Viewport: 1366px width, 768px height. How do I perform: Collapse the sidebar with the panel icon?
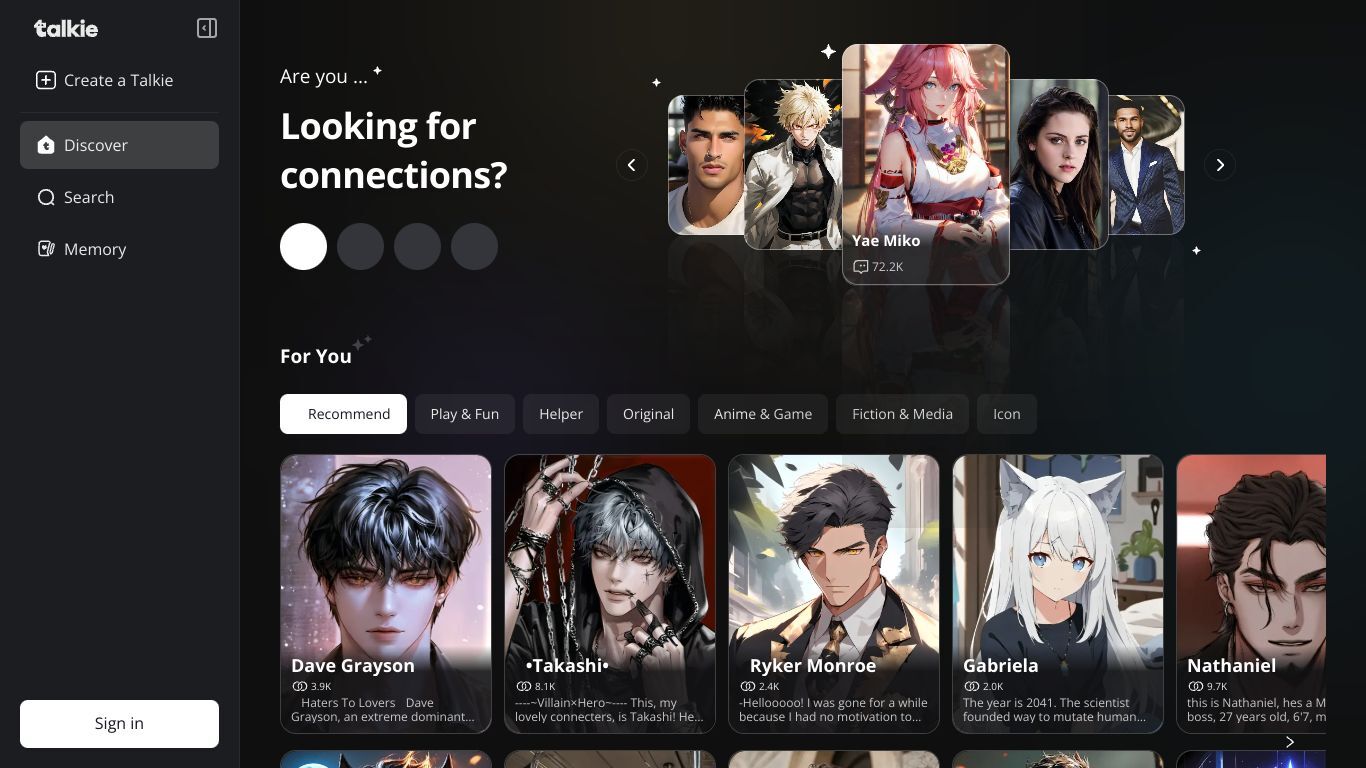pos(207,28)
